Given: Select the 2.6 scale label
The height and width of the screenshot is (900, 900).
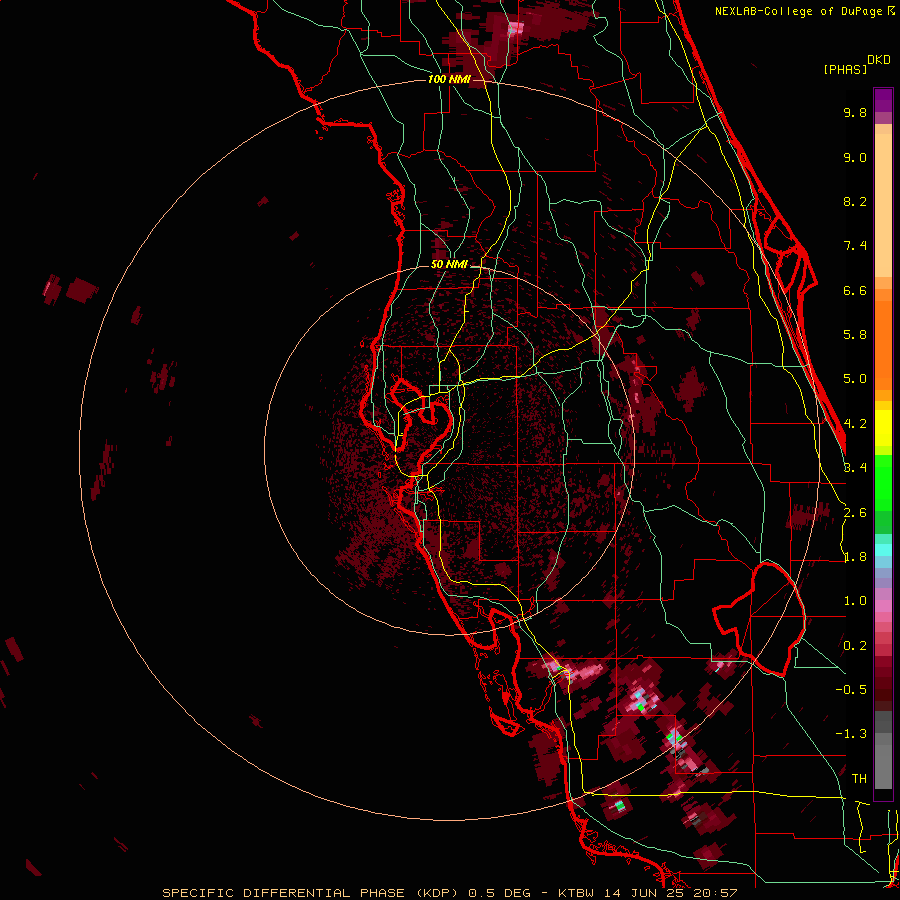Looking at the screenshot, I should pyautogui.click(x=855, y=513).
